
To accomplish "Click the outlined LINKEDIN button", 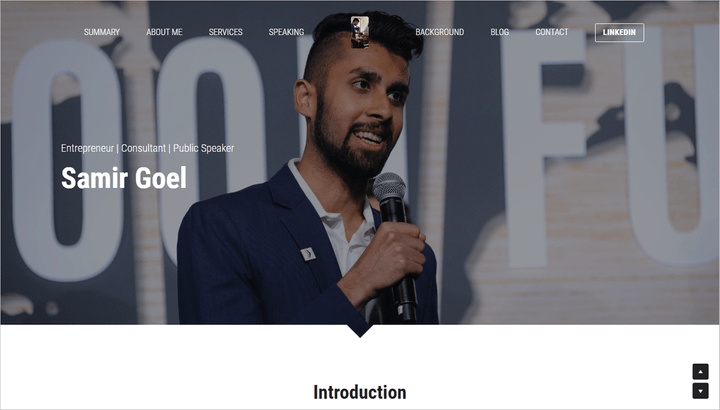I will point(619,33).
